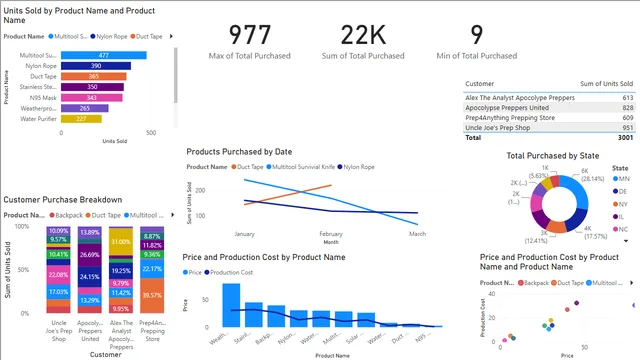The image size is (640, 360).
Task: Select Multitool Su... bar showing 477
Action: click(x=104, y=55)
